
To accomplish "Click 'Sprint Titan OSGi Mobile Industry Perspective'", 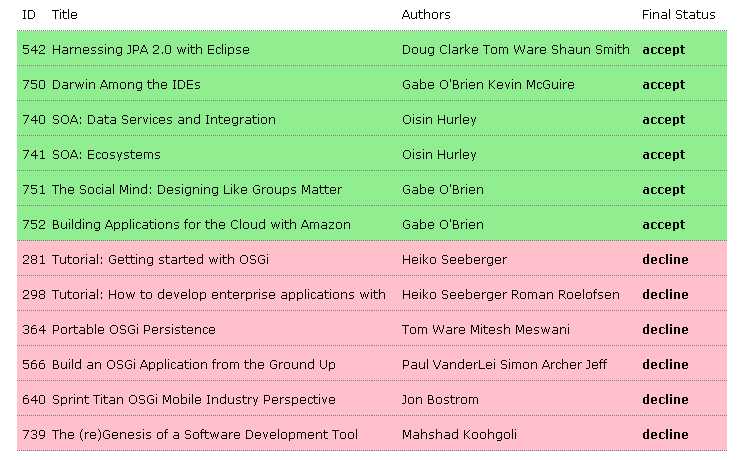I will (x=194, y=399).
